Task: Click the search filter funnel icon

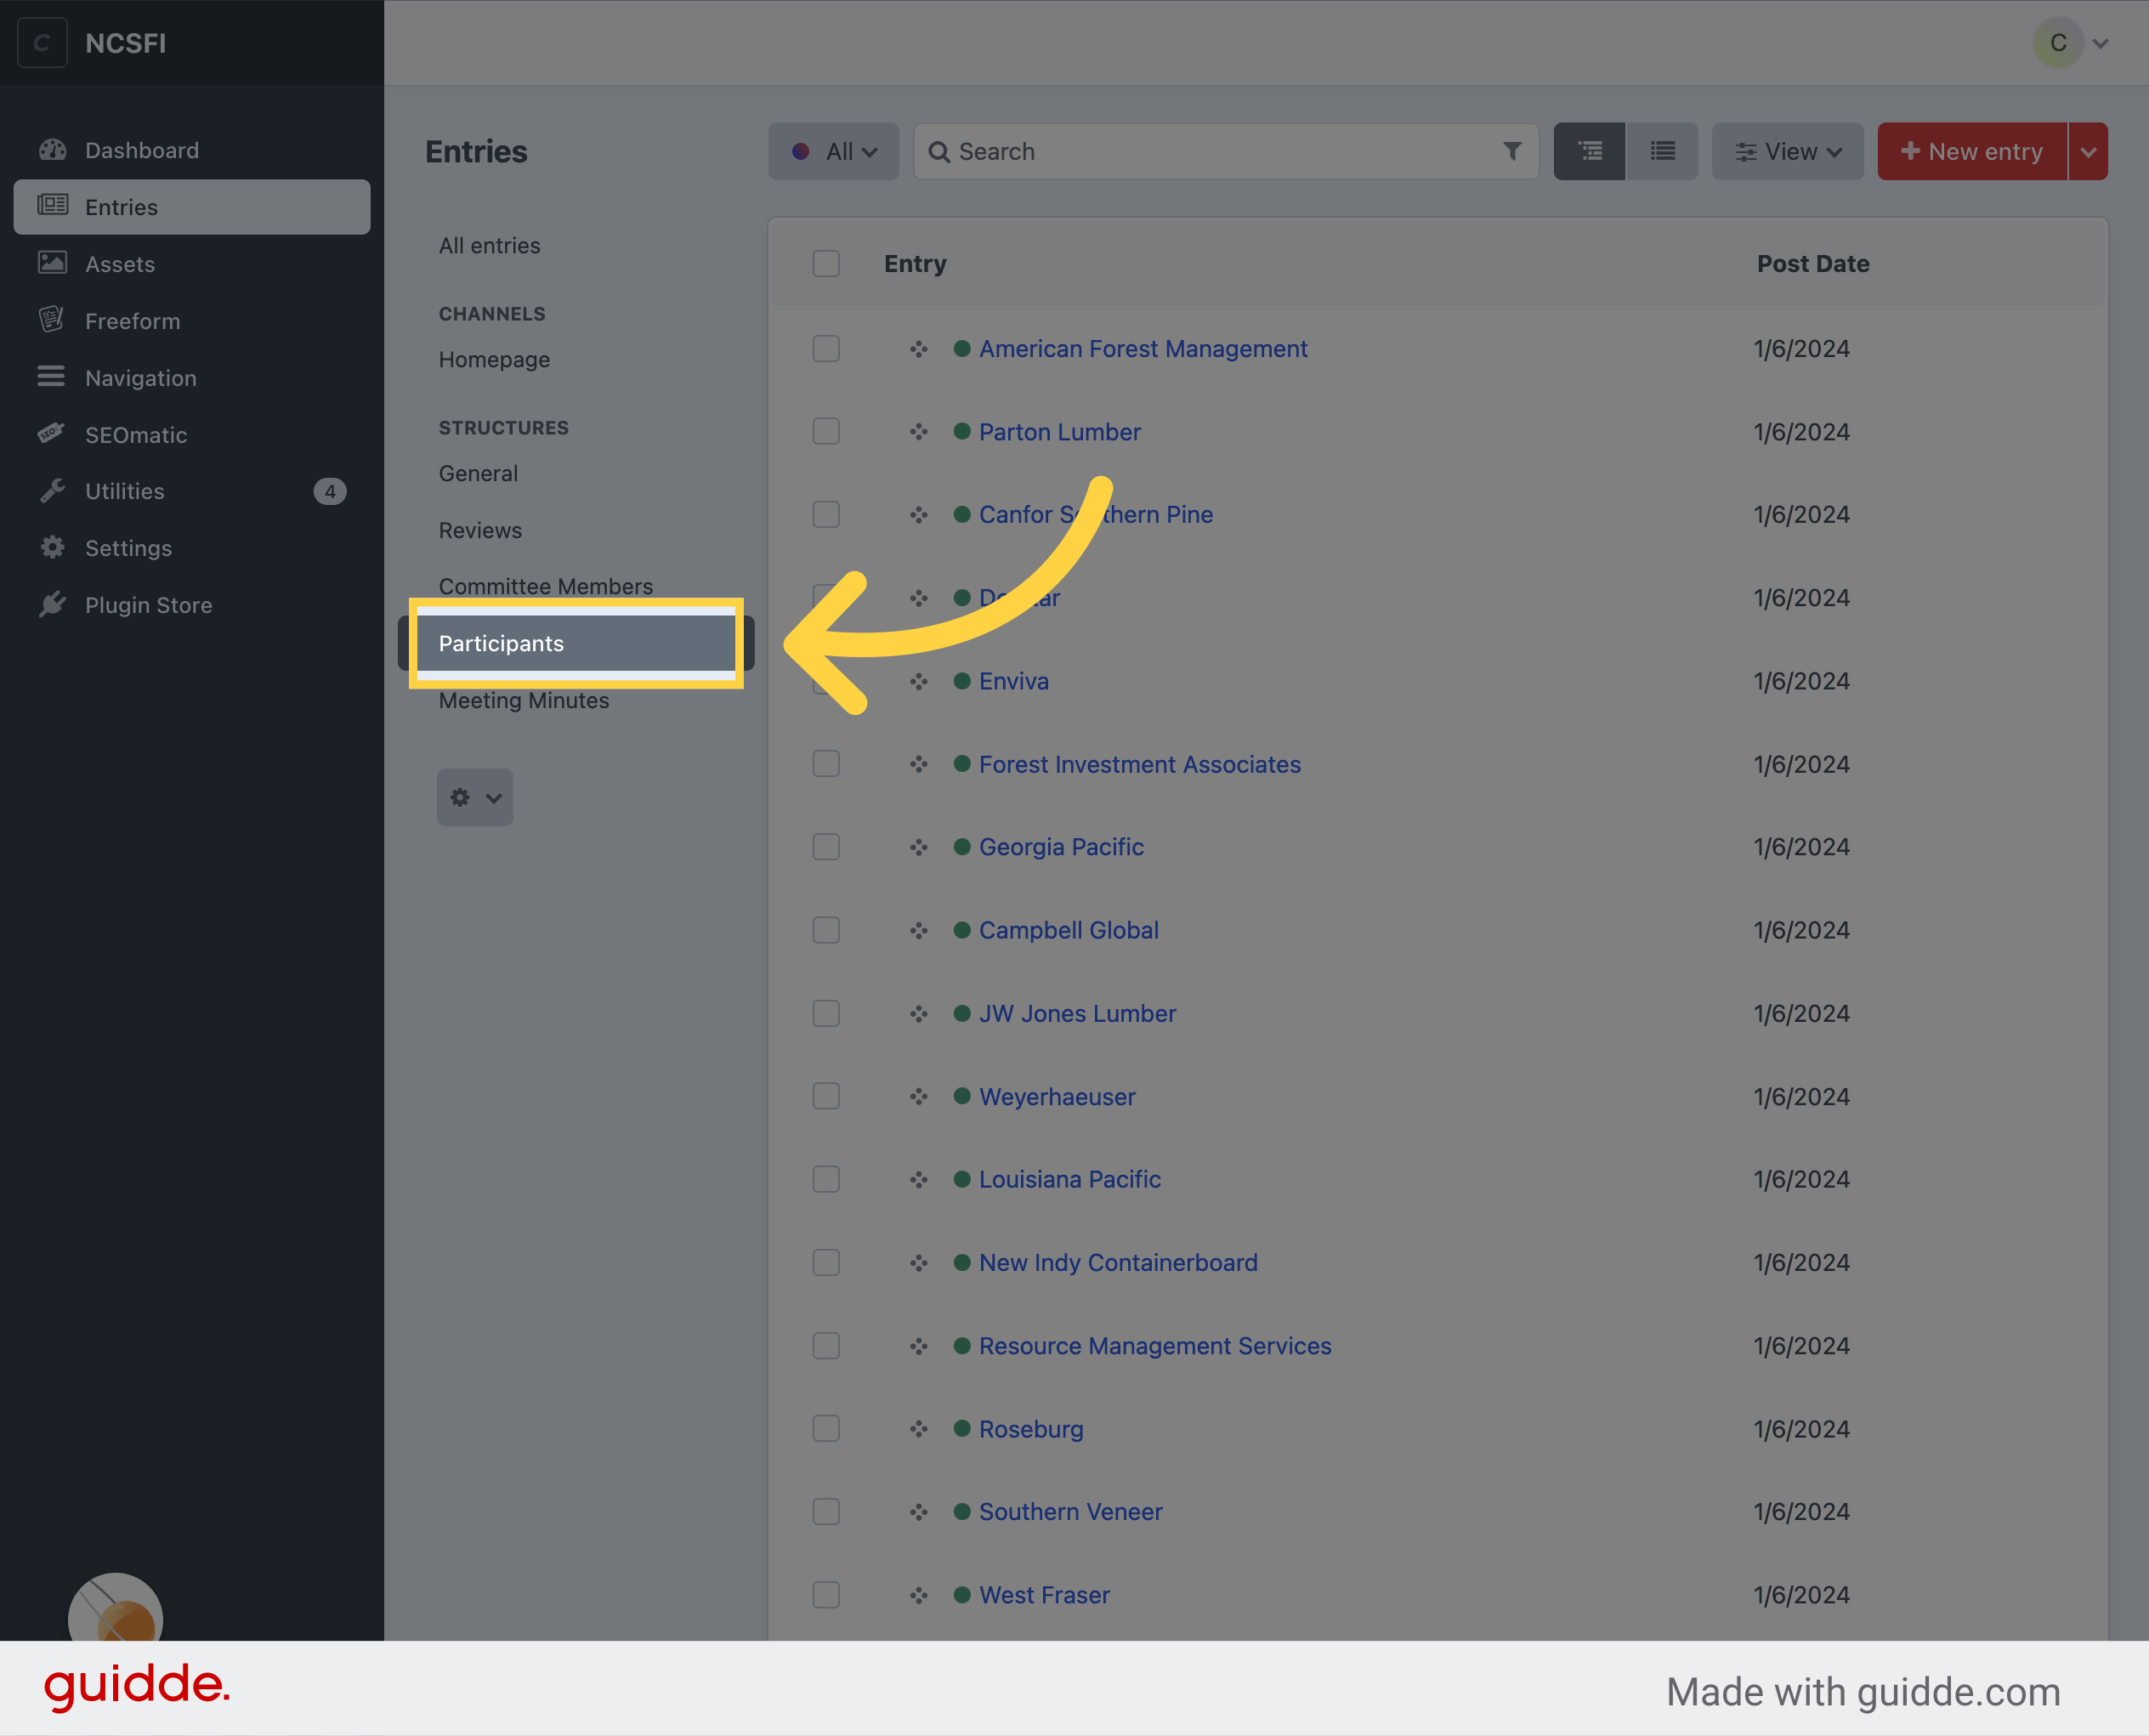Action: point(1512,151)
